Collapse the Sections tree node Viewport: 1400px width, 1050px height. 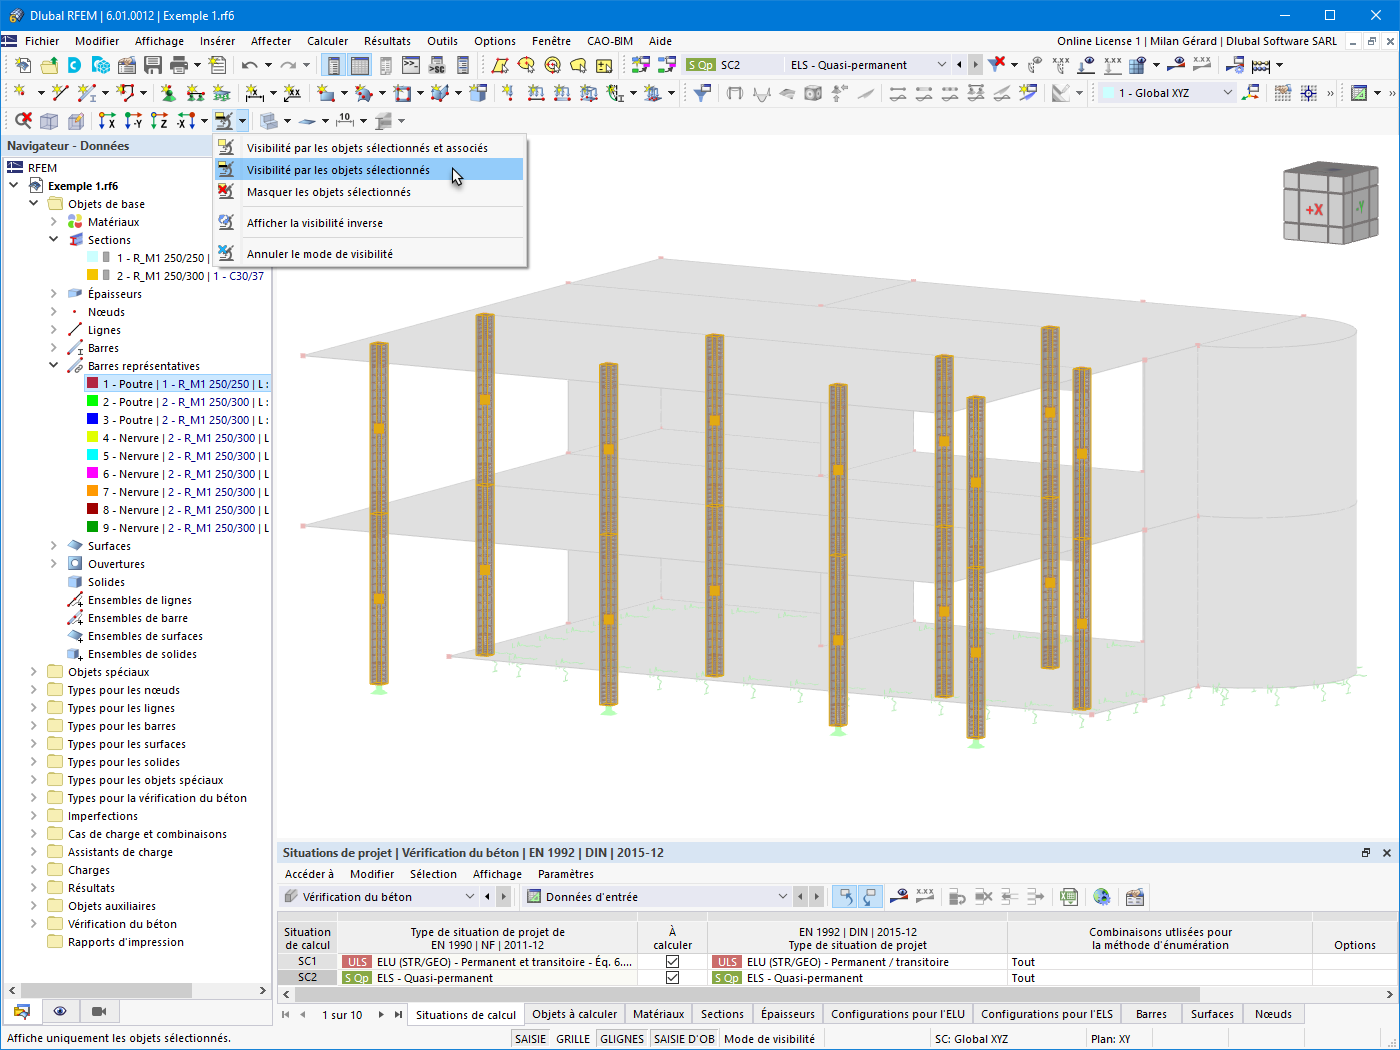(x=54, y=240)
